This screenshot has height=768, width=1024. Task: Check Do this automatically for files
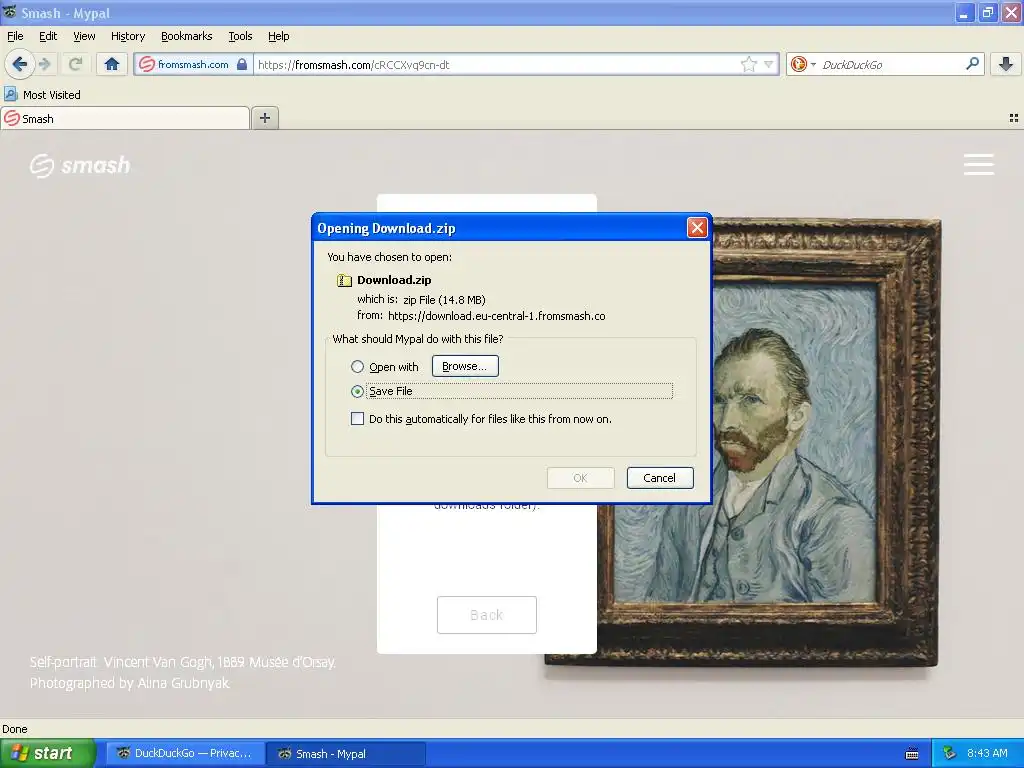coord(357,419)
